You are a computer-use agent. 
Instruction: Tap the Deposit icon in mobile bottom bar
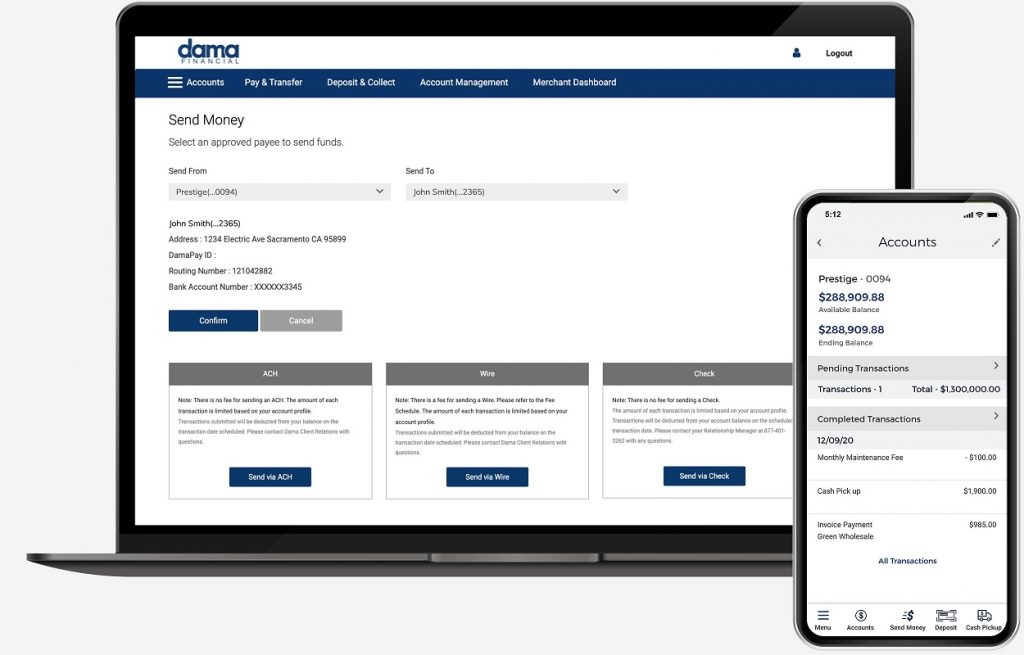[x=945, y=617]
